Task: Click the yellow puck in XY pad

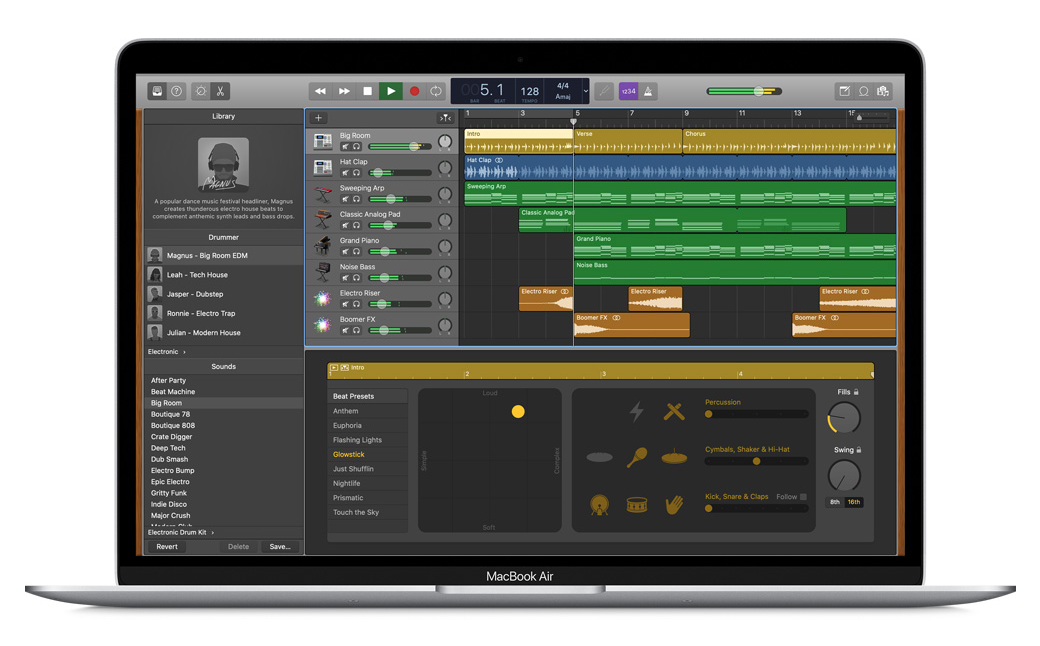Action: [x=518, y=412]
